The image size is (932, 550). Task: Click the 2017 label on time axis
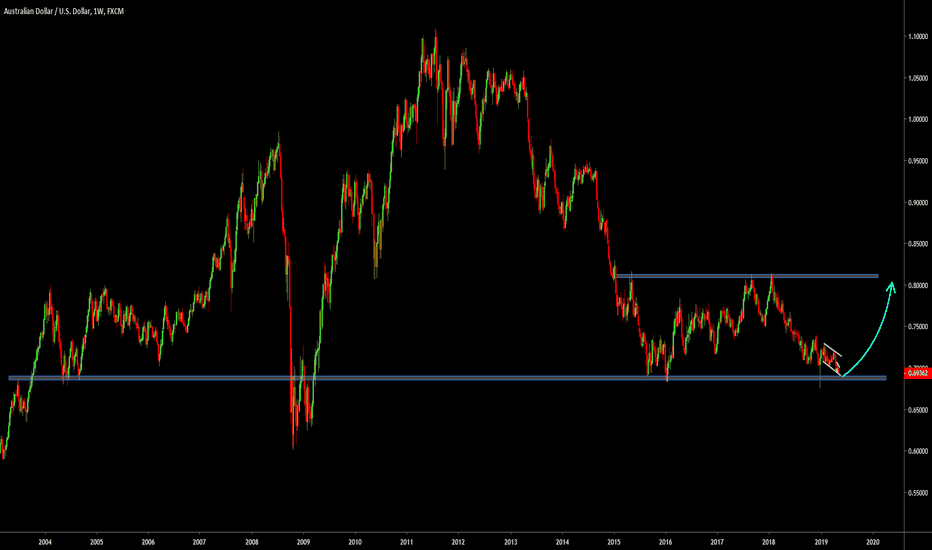717,542
